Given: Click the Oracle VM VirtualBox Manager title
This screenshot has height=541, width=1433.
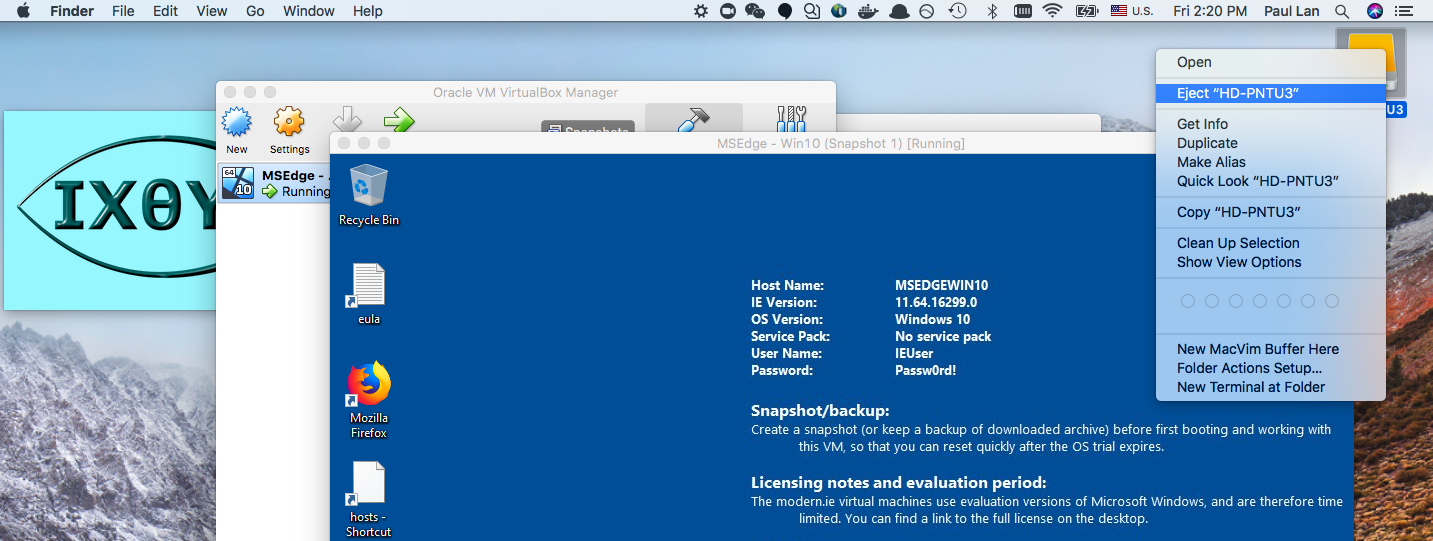Looking at the screenshot, I should coord(525,92).
